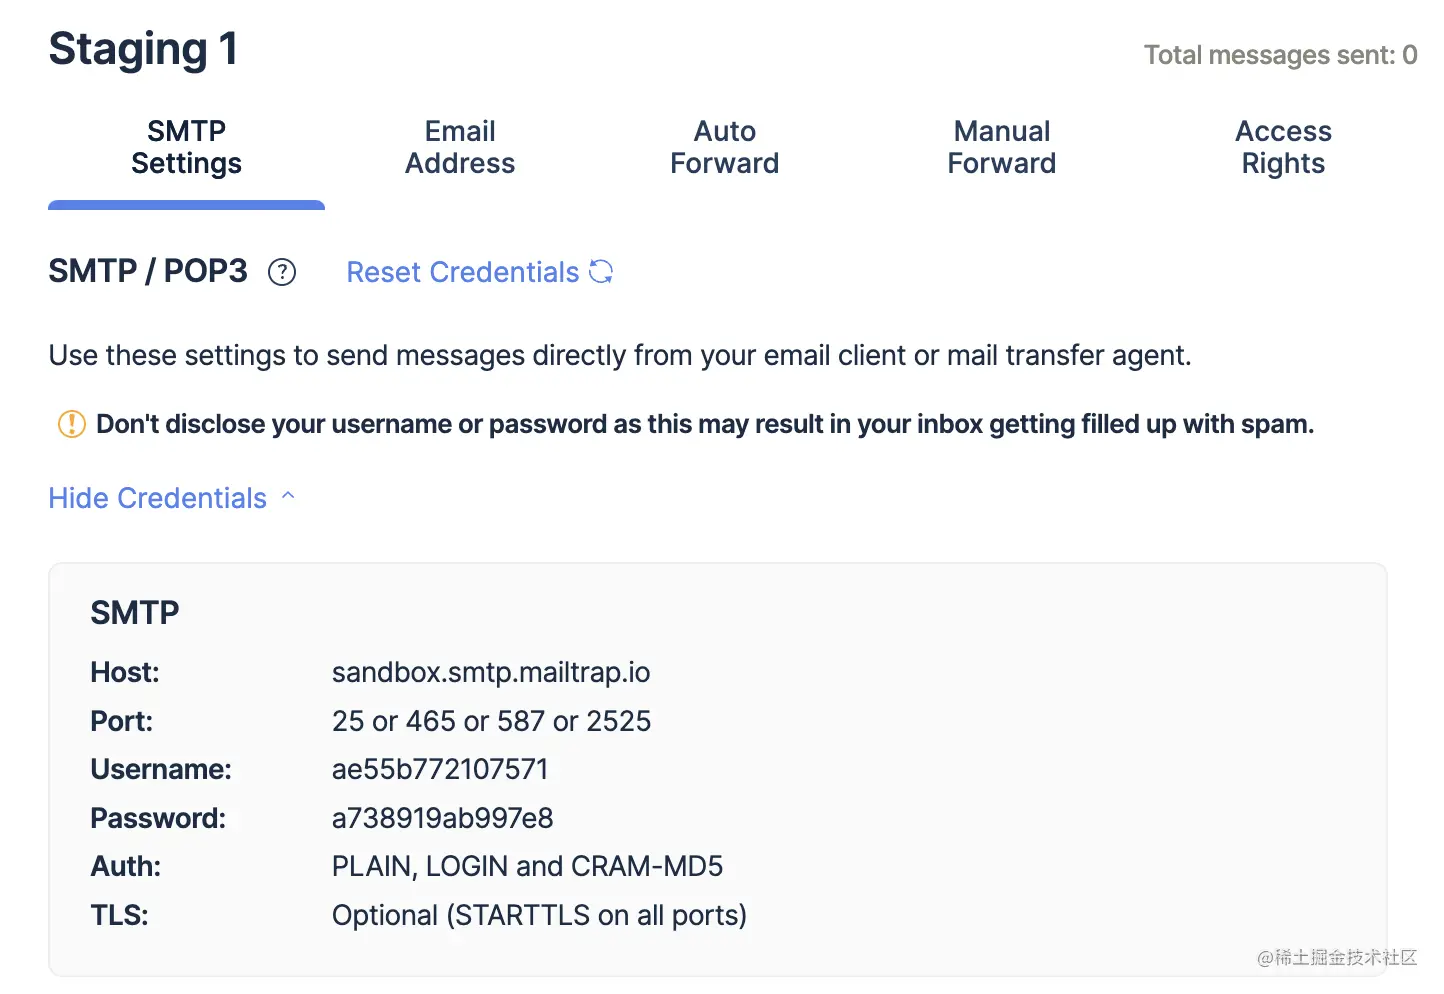1444x994 pixels.
Task: Click the password value a738919ab997e8
Action: click(x=442, y=818)
